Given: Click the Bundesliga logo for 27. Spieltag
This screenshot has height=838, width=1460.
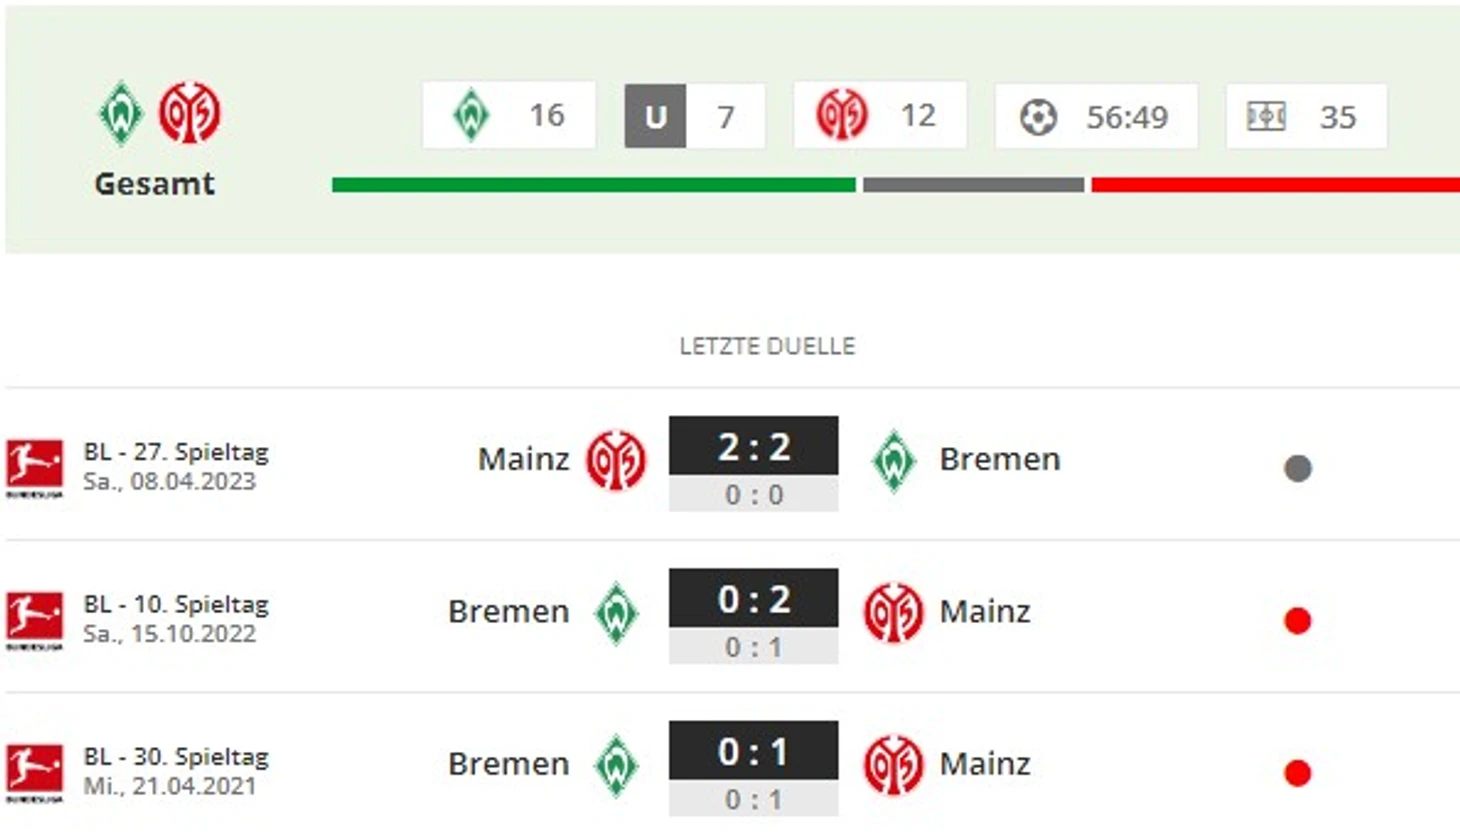Looking at the screenshot, I should (34, 467).
